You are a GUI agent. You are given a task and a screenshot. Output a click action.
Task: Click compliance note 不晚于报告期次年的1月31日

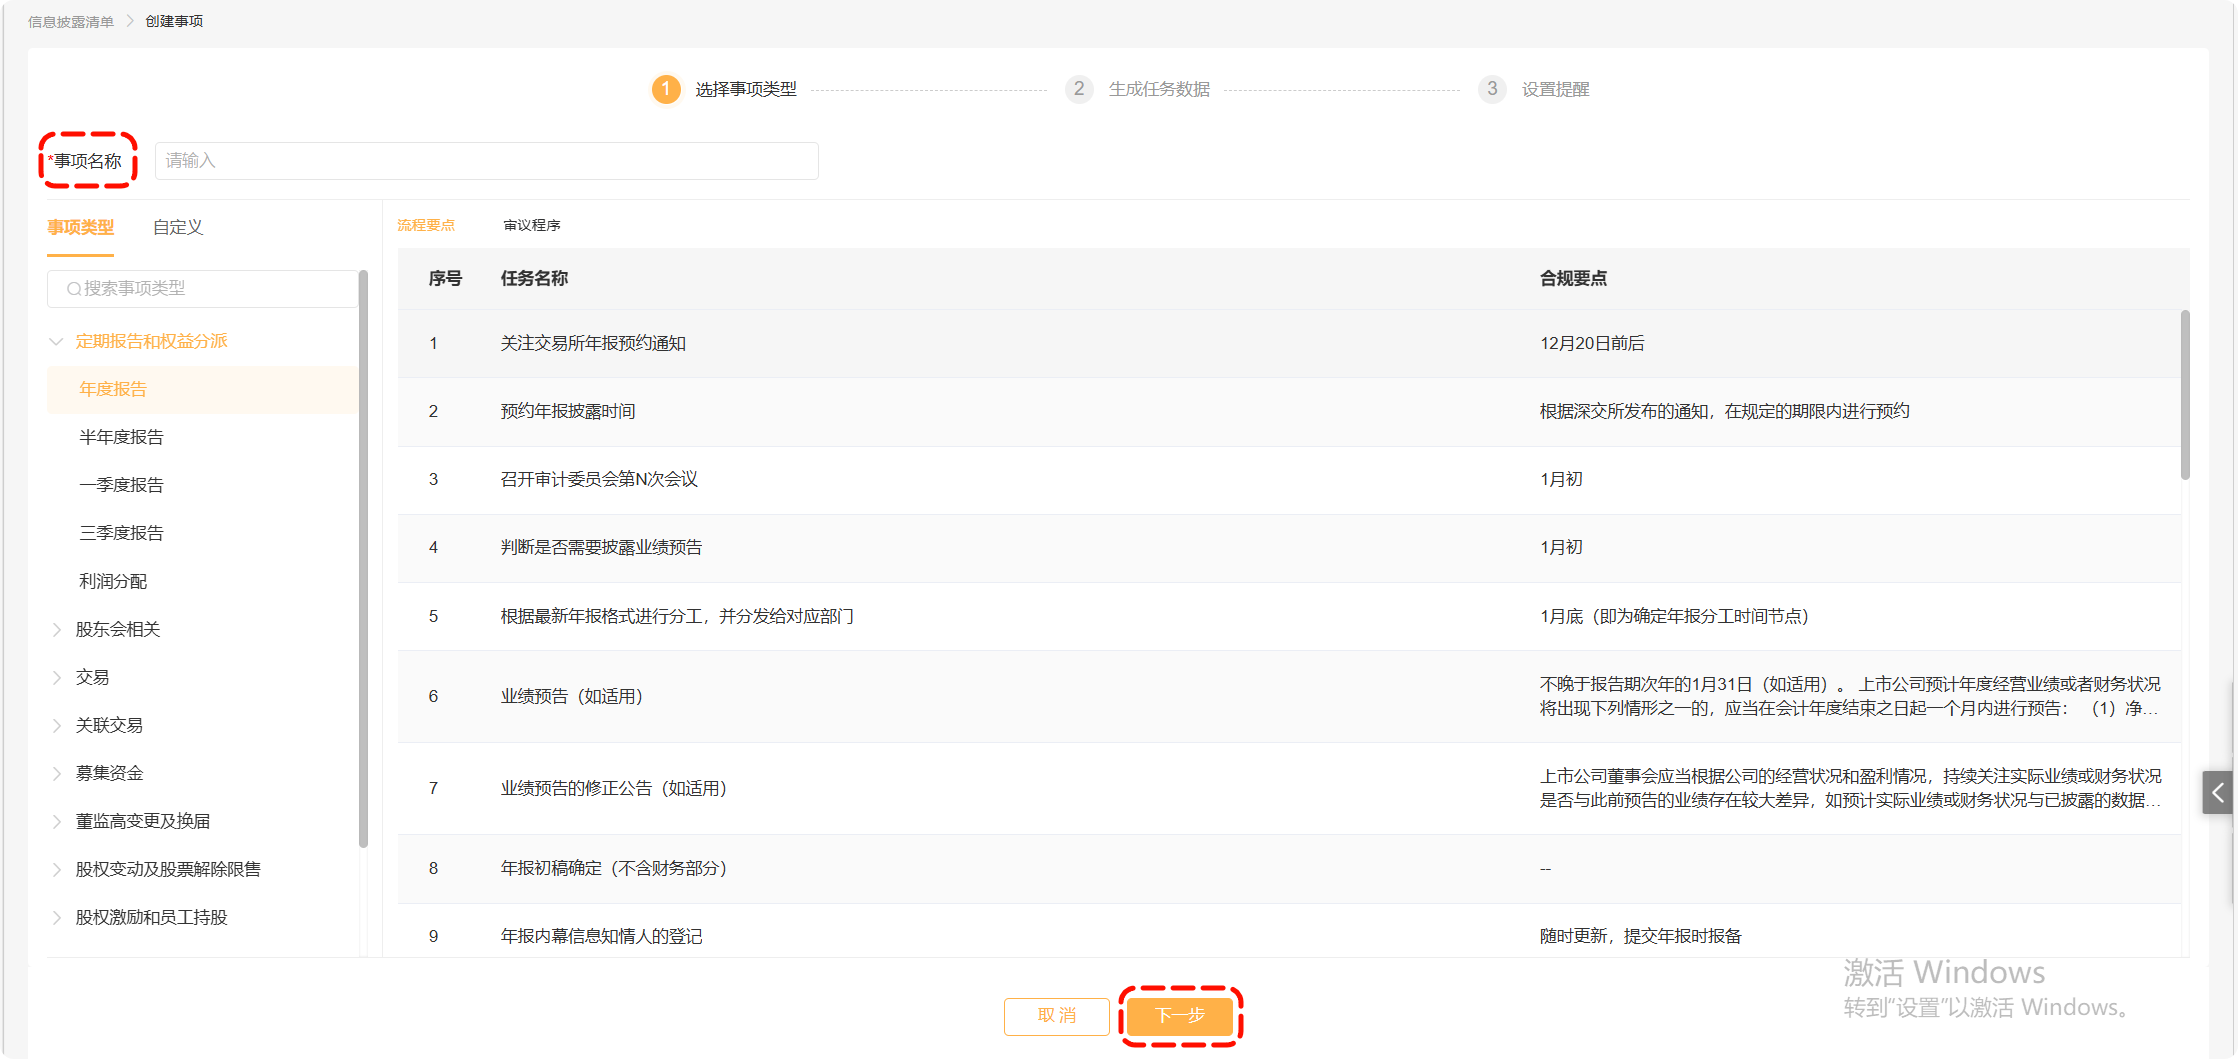coord(1850,697)
